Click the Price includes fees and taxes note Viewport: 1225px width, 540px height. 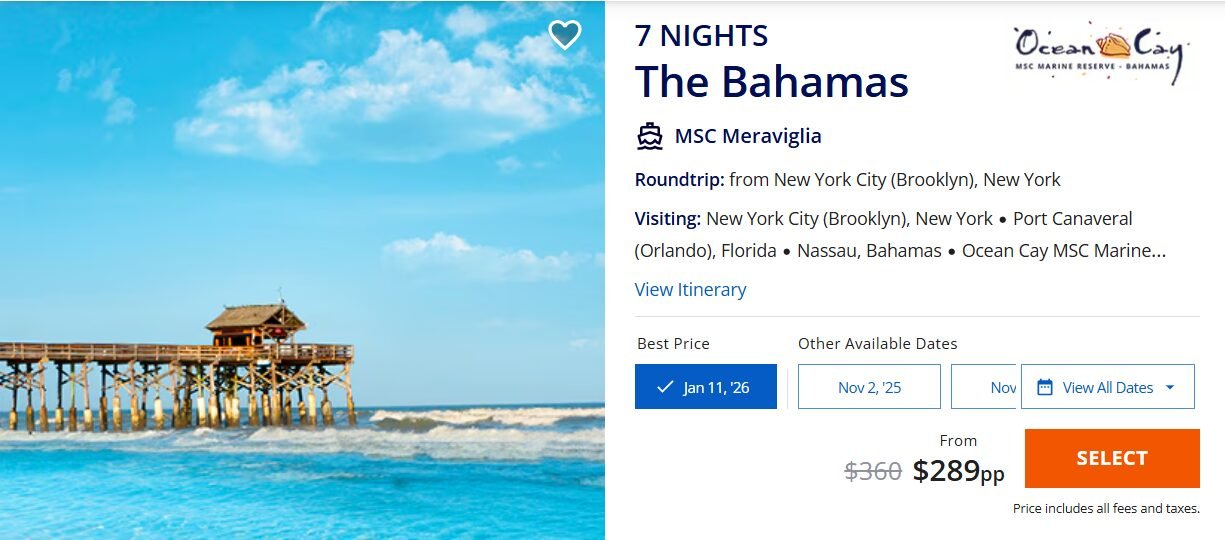1105,509
